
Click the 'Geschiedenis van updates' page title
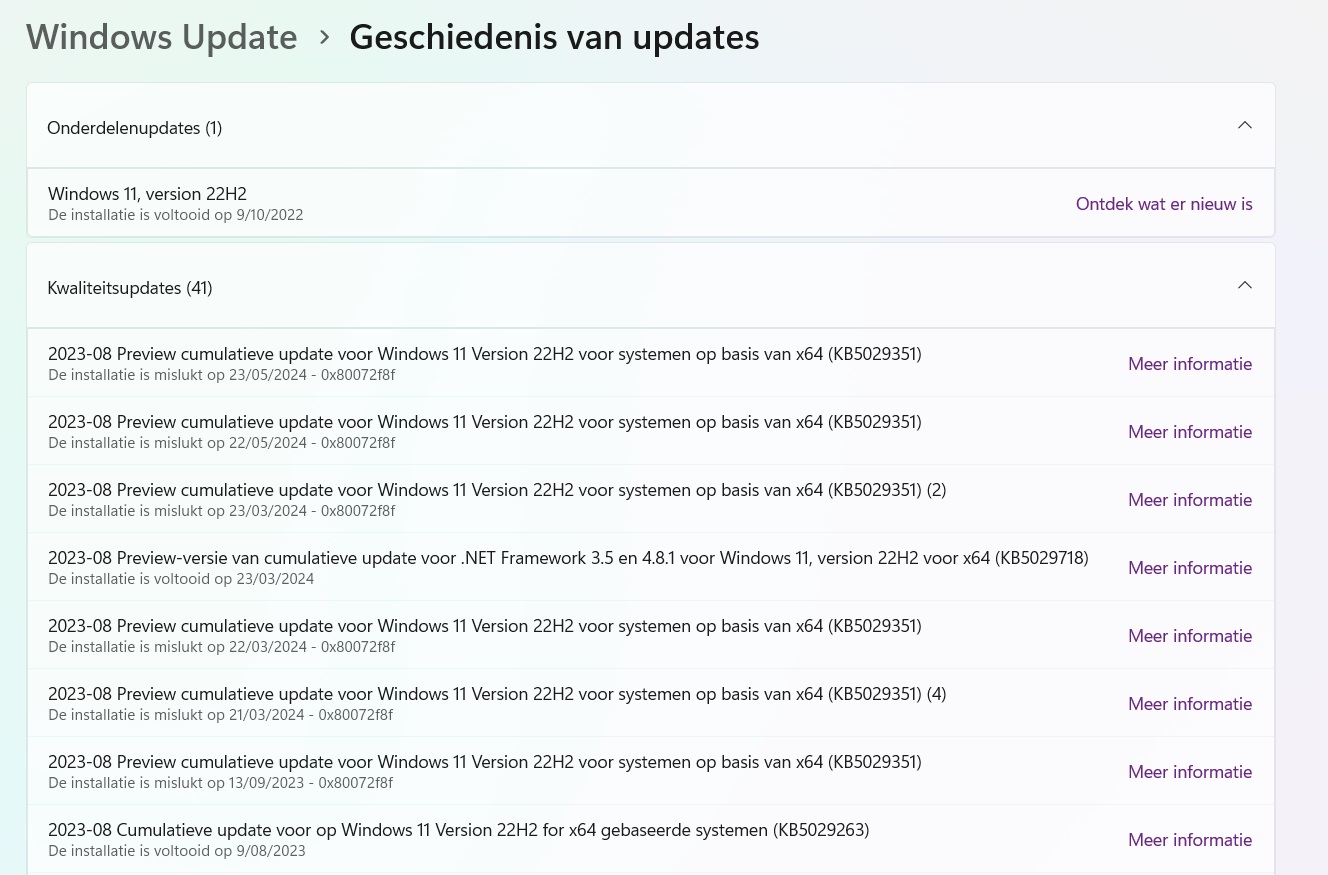click(x=554, y=37)
